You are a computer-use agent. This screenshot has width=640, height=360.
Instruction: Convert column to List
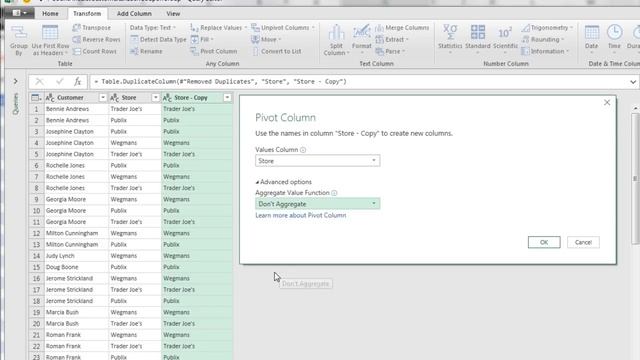point(277,51)
